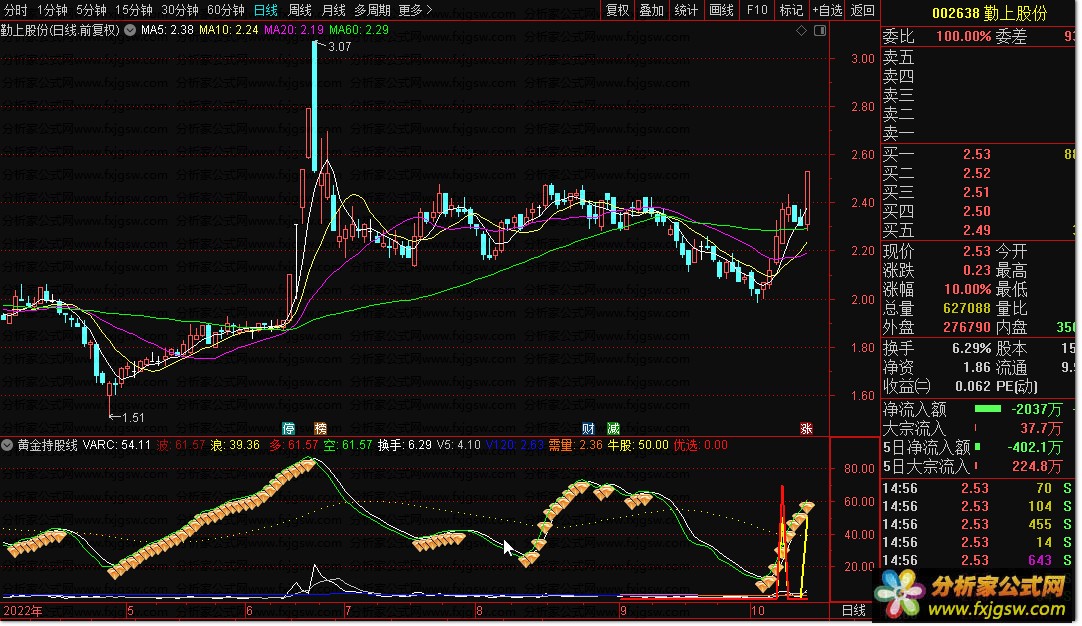Click the 叠加 overlay button
Viewport: 1082px width, 626px height.
(651, 10)
